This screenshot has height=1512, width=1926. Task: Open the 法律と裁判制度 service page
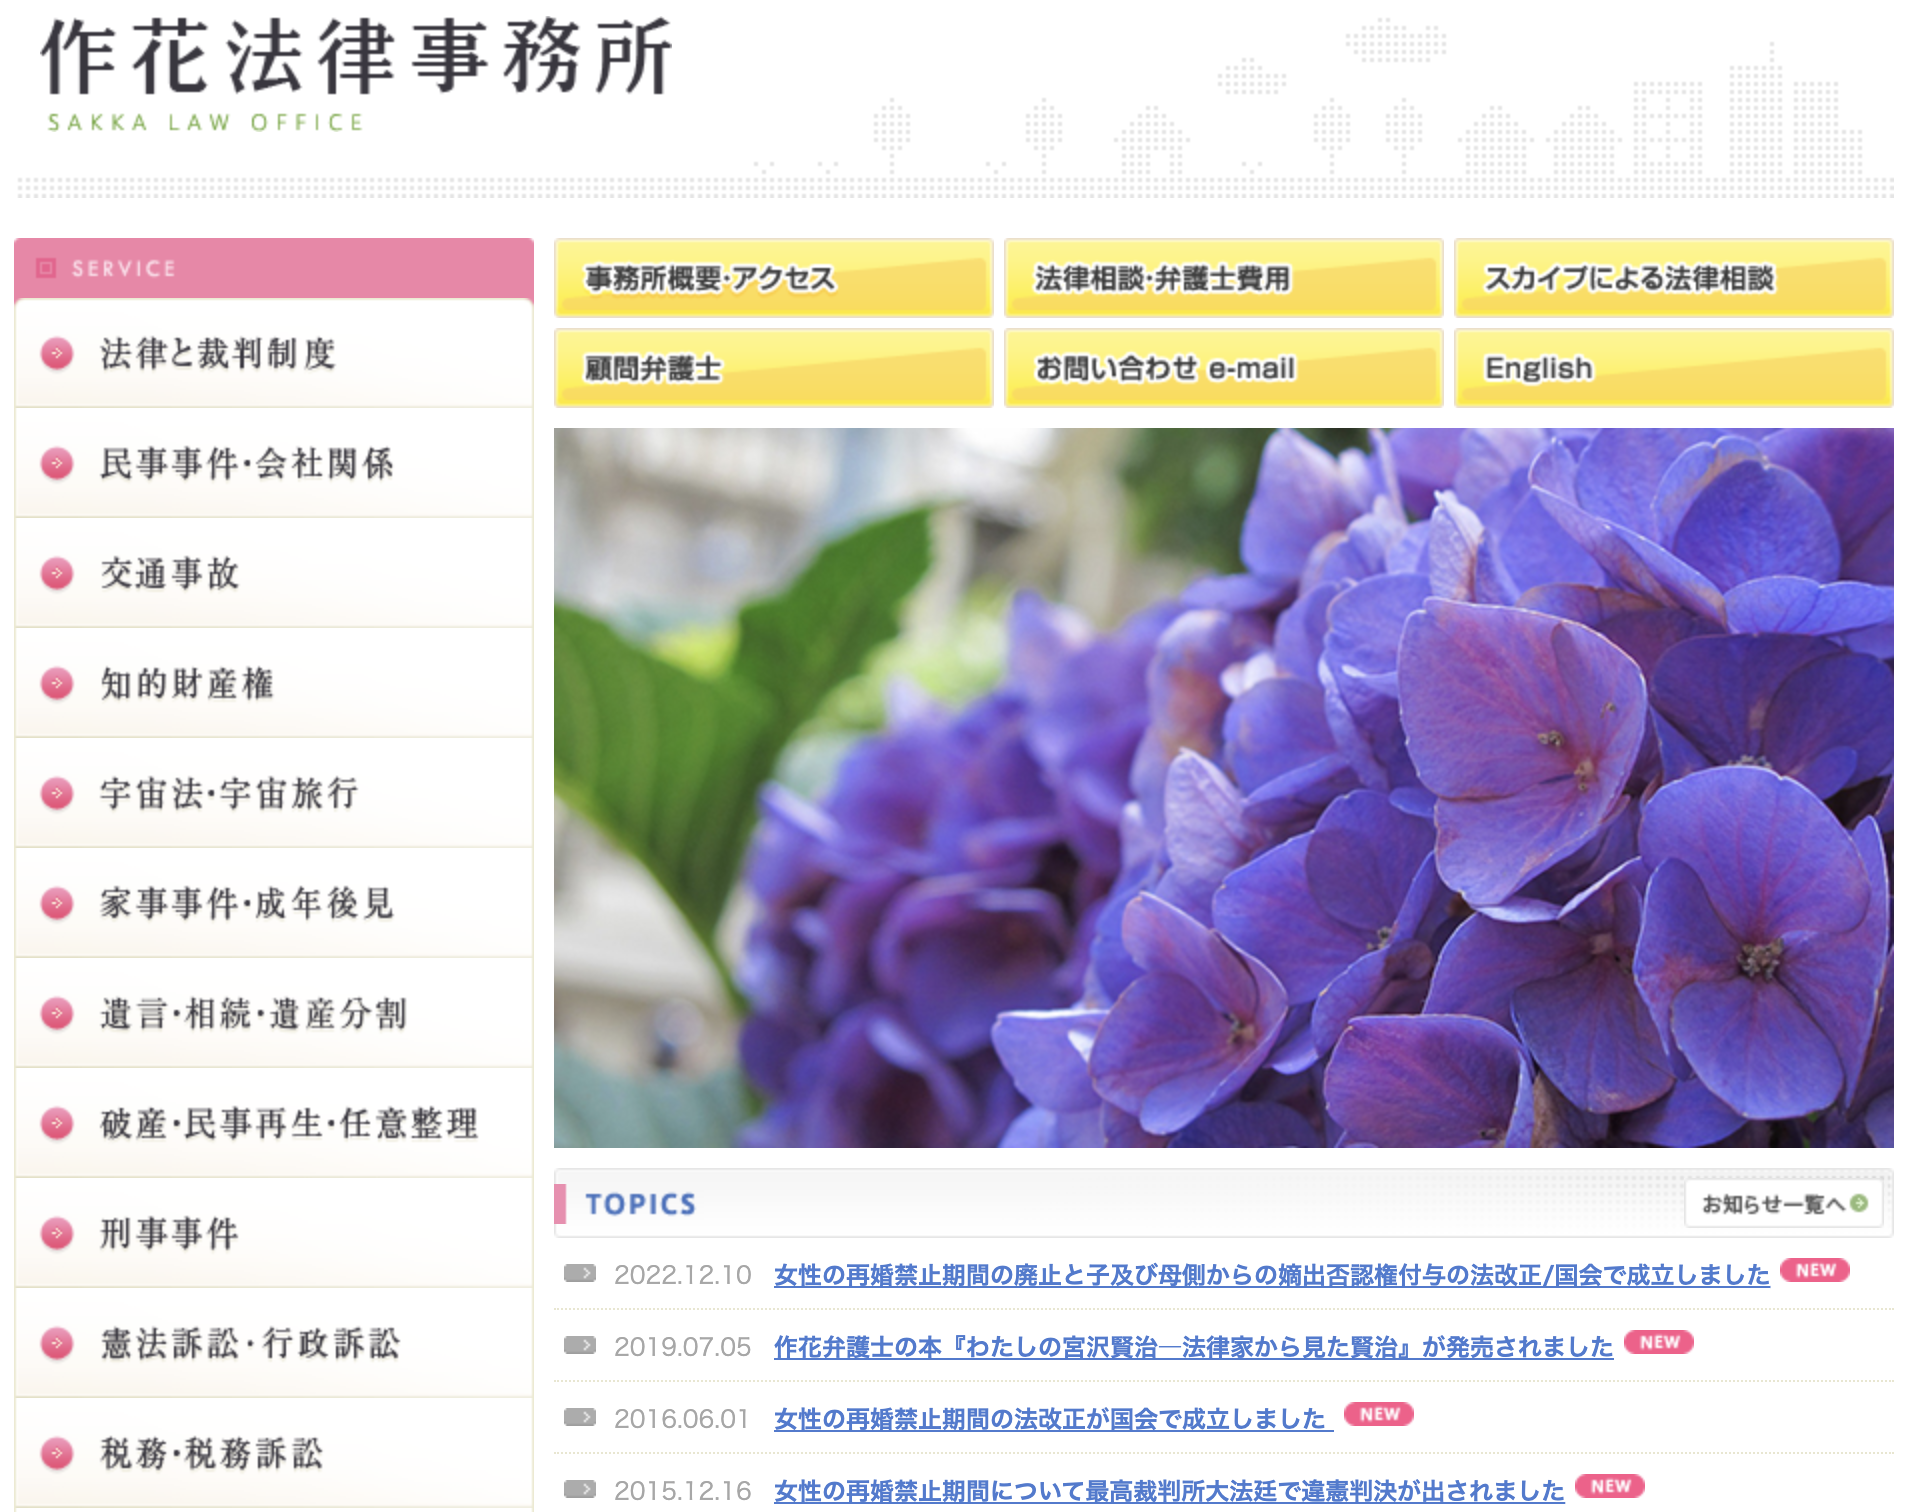[x=274, y=353]
